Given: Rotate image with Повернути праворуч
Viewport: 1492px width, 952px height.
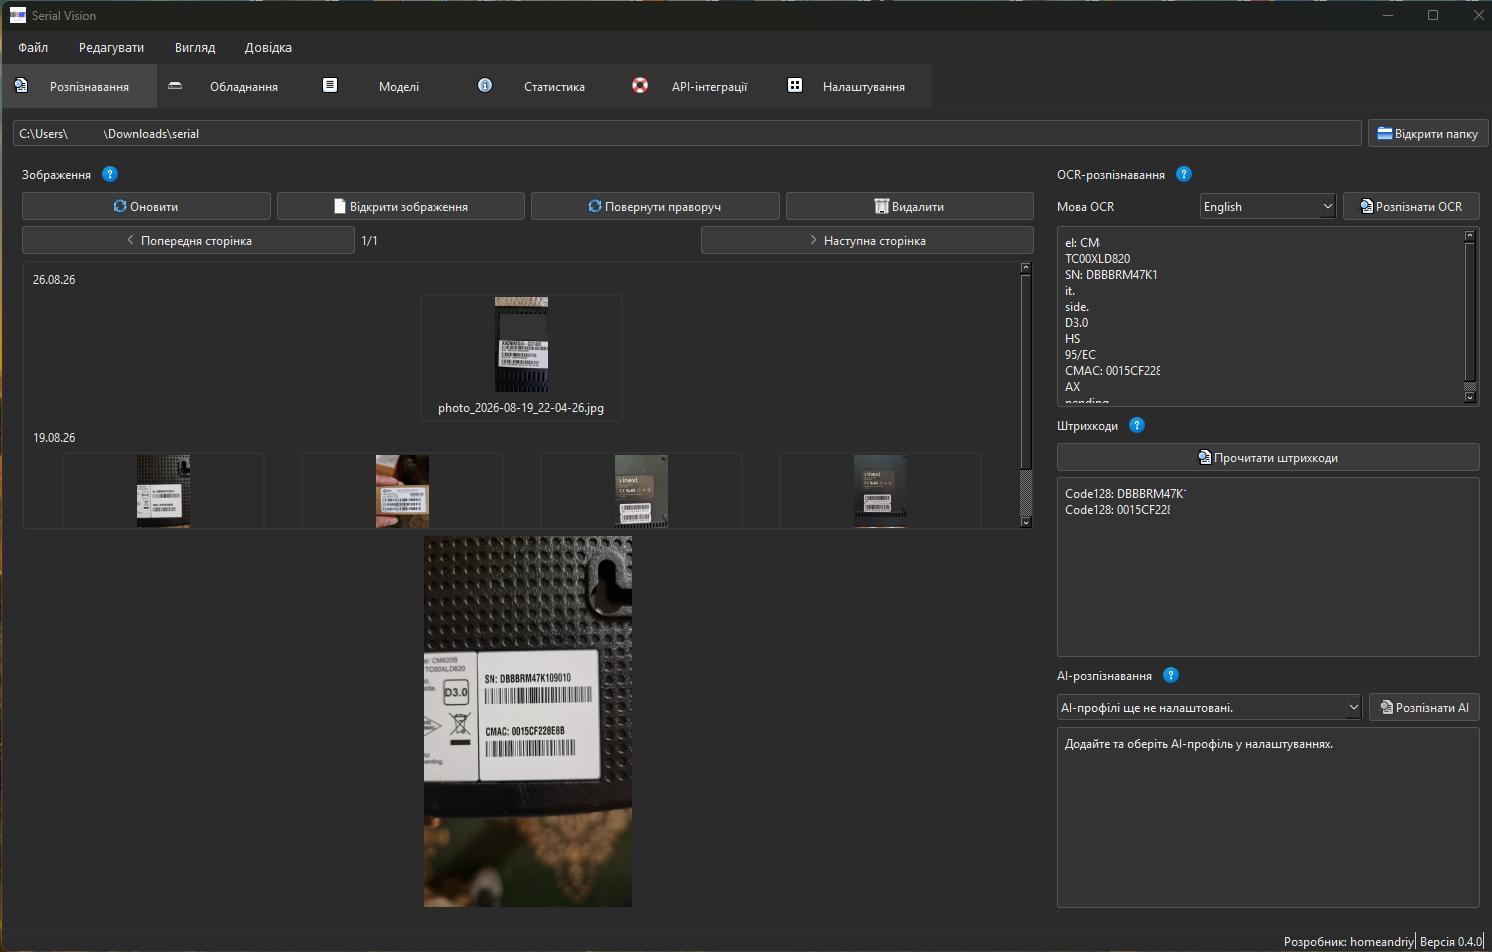Looking at the screenshot, I should pyautogui.click(x=655, y=206).
